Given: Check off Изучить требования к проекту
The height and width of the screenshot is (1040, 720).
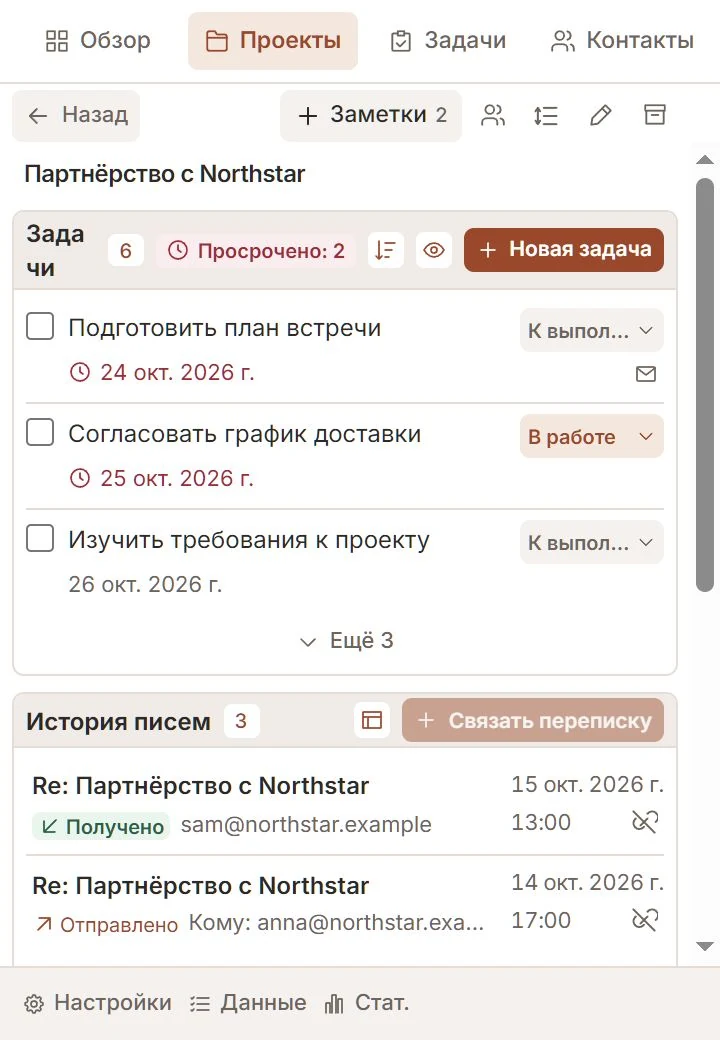Looking at the screenshot, I should tap(40, 538).
